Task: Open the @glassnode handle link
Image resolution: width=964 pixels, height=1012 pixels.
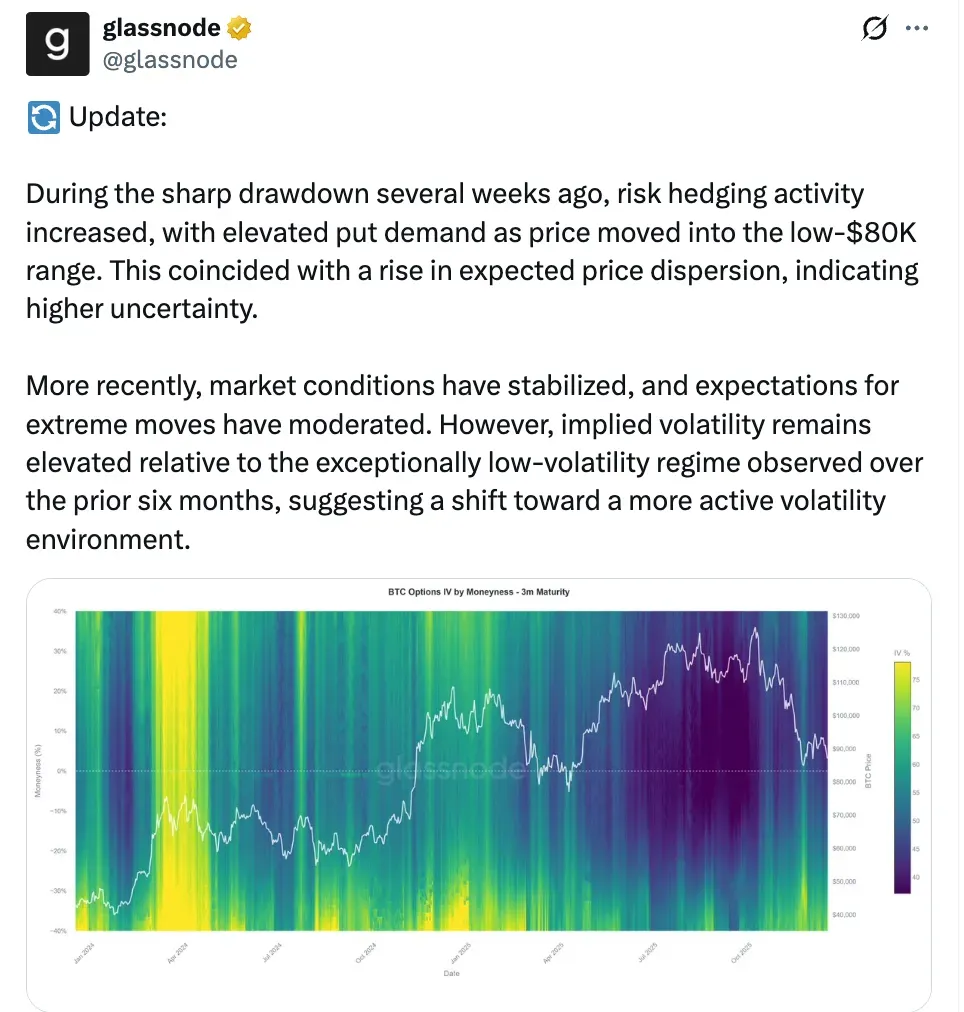Action: pos(170,60)
